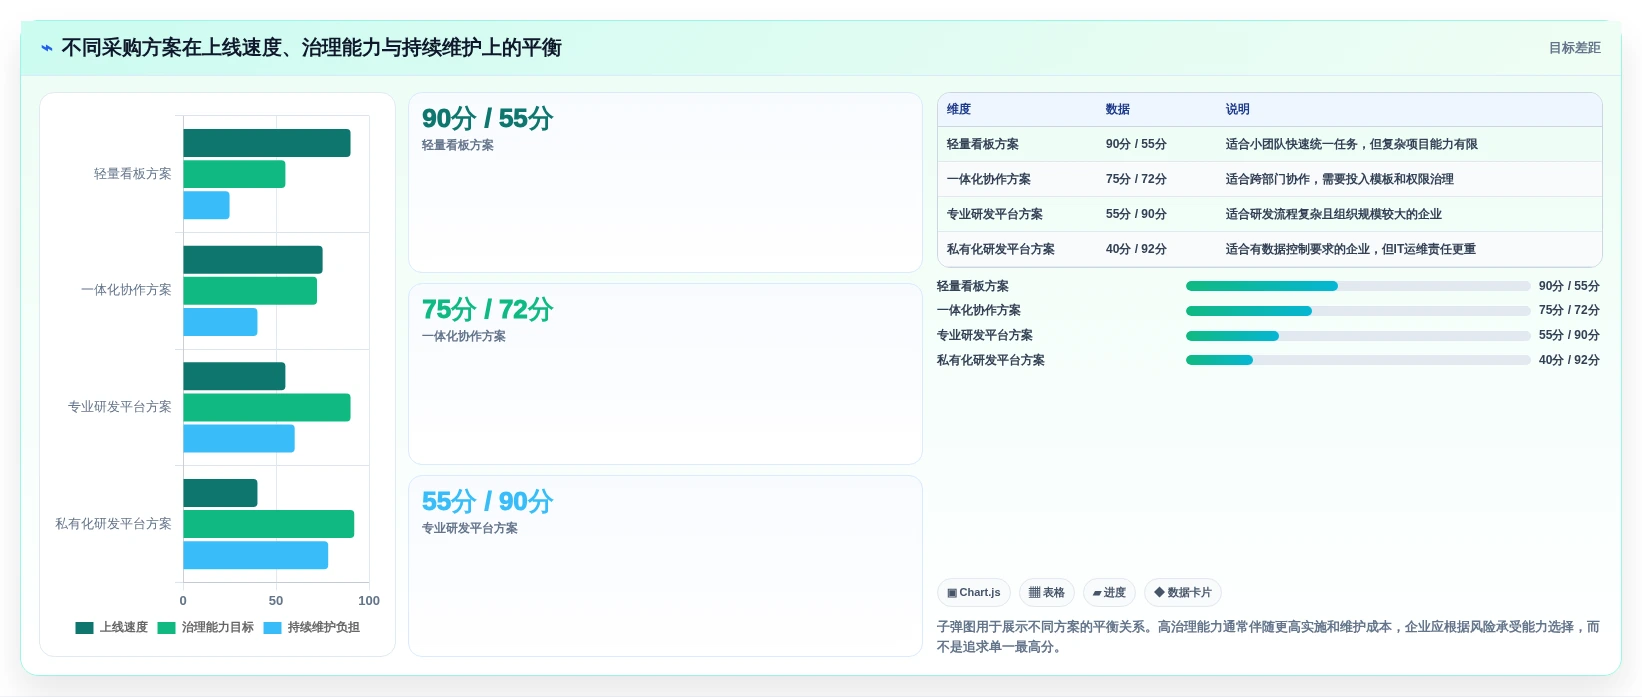
Task: Select the 私有化研发平台方案 table row name
Action: click(x=1001, y=249)
